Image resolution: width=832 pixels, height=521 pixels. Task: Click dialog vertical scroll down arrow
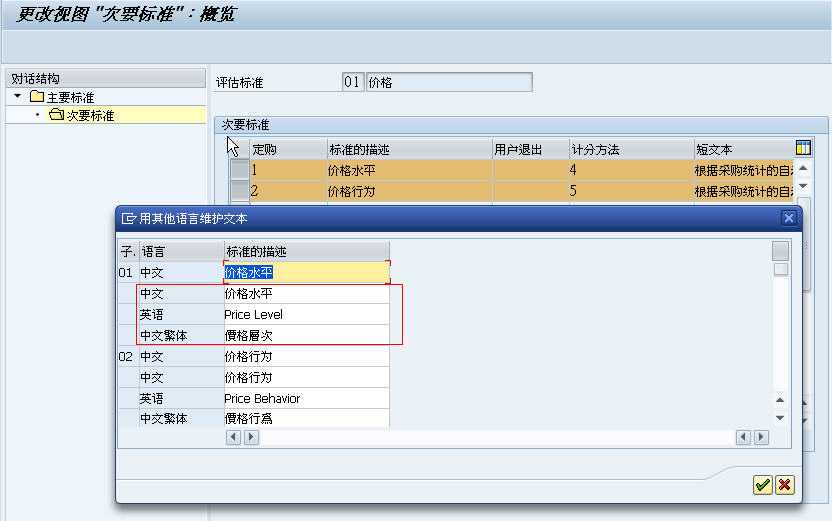779,418
